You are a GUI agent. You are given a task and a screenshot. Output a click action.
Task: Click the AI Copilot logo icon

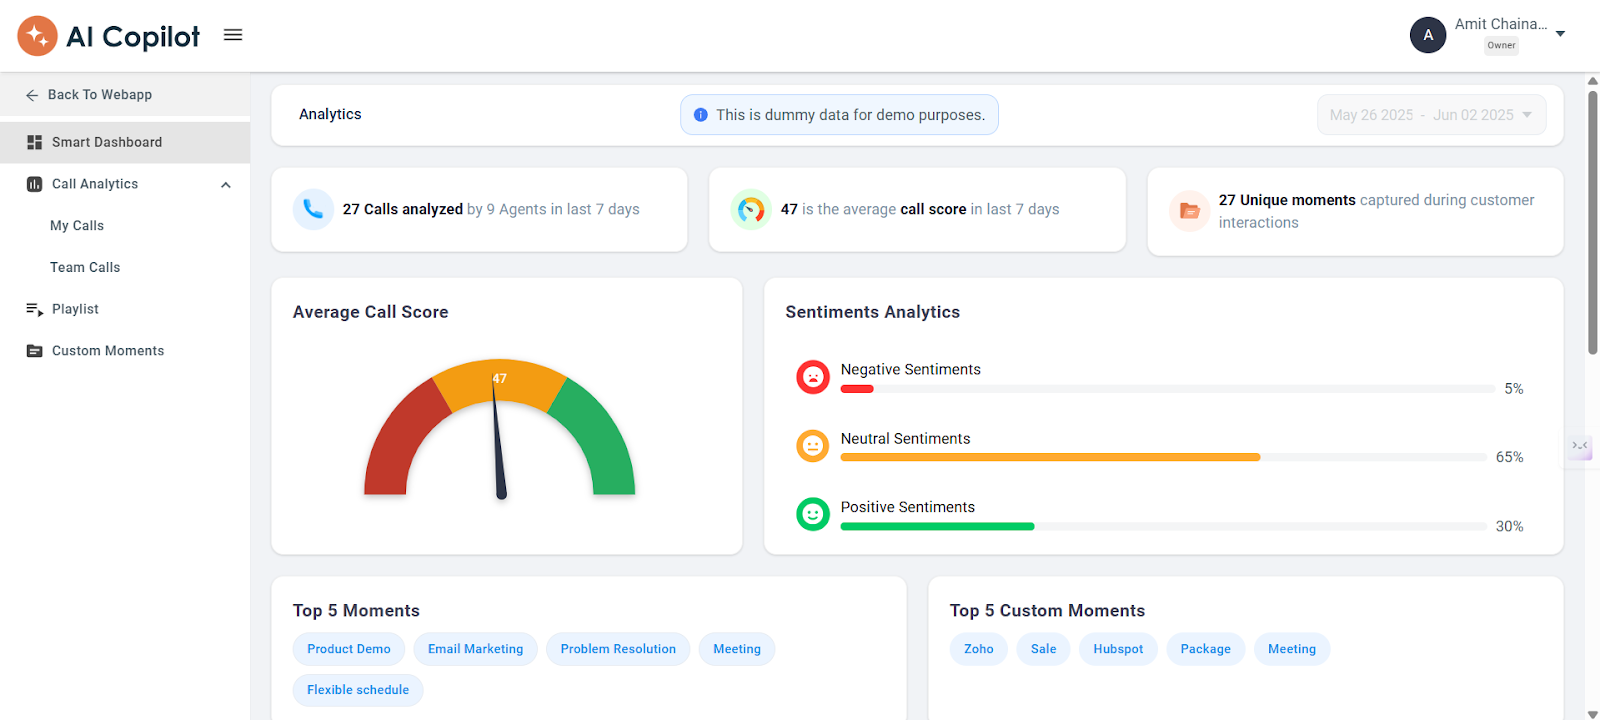37,36
